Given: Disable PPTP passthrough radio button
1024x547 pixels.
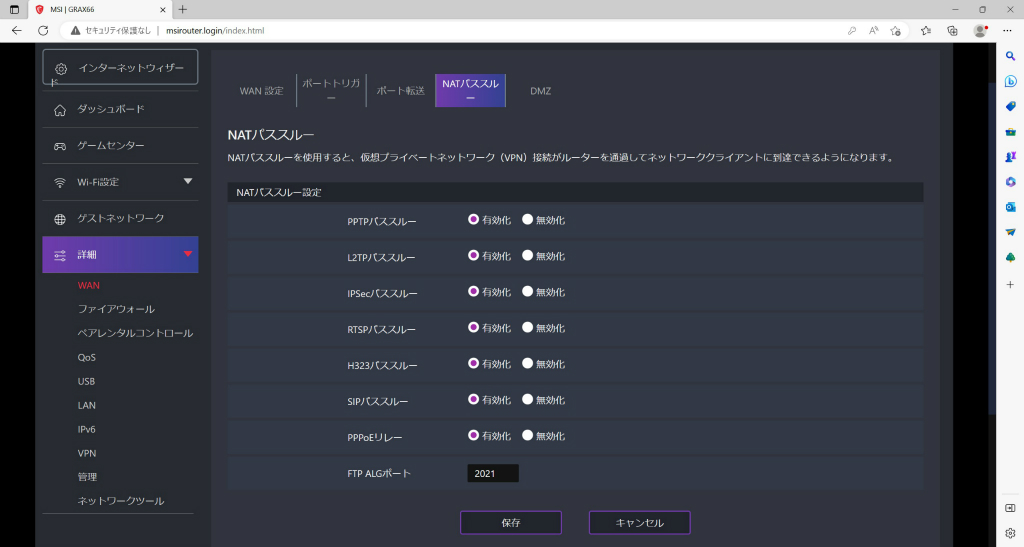Looking at the screenshot, I should tap(527, 220).
